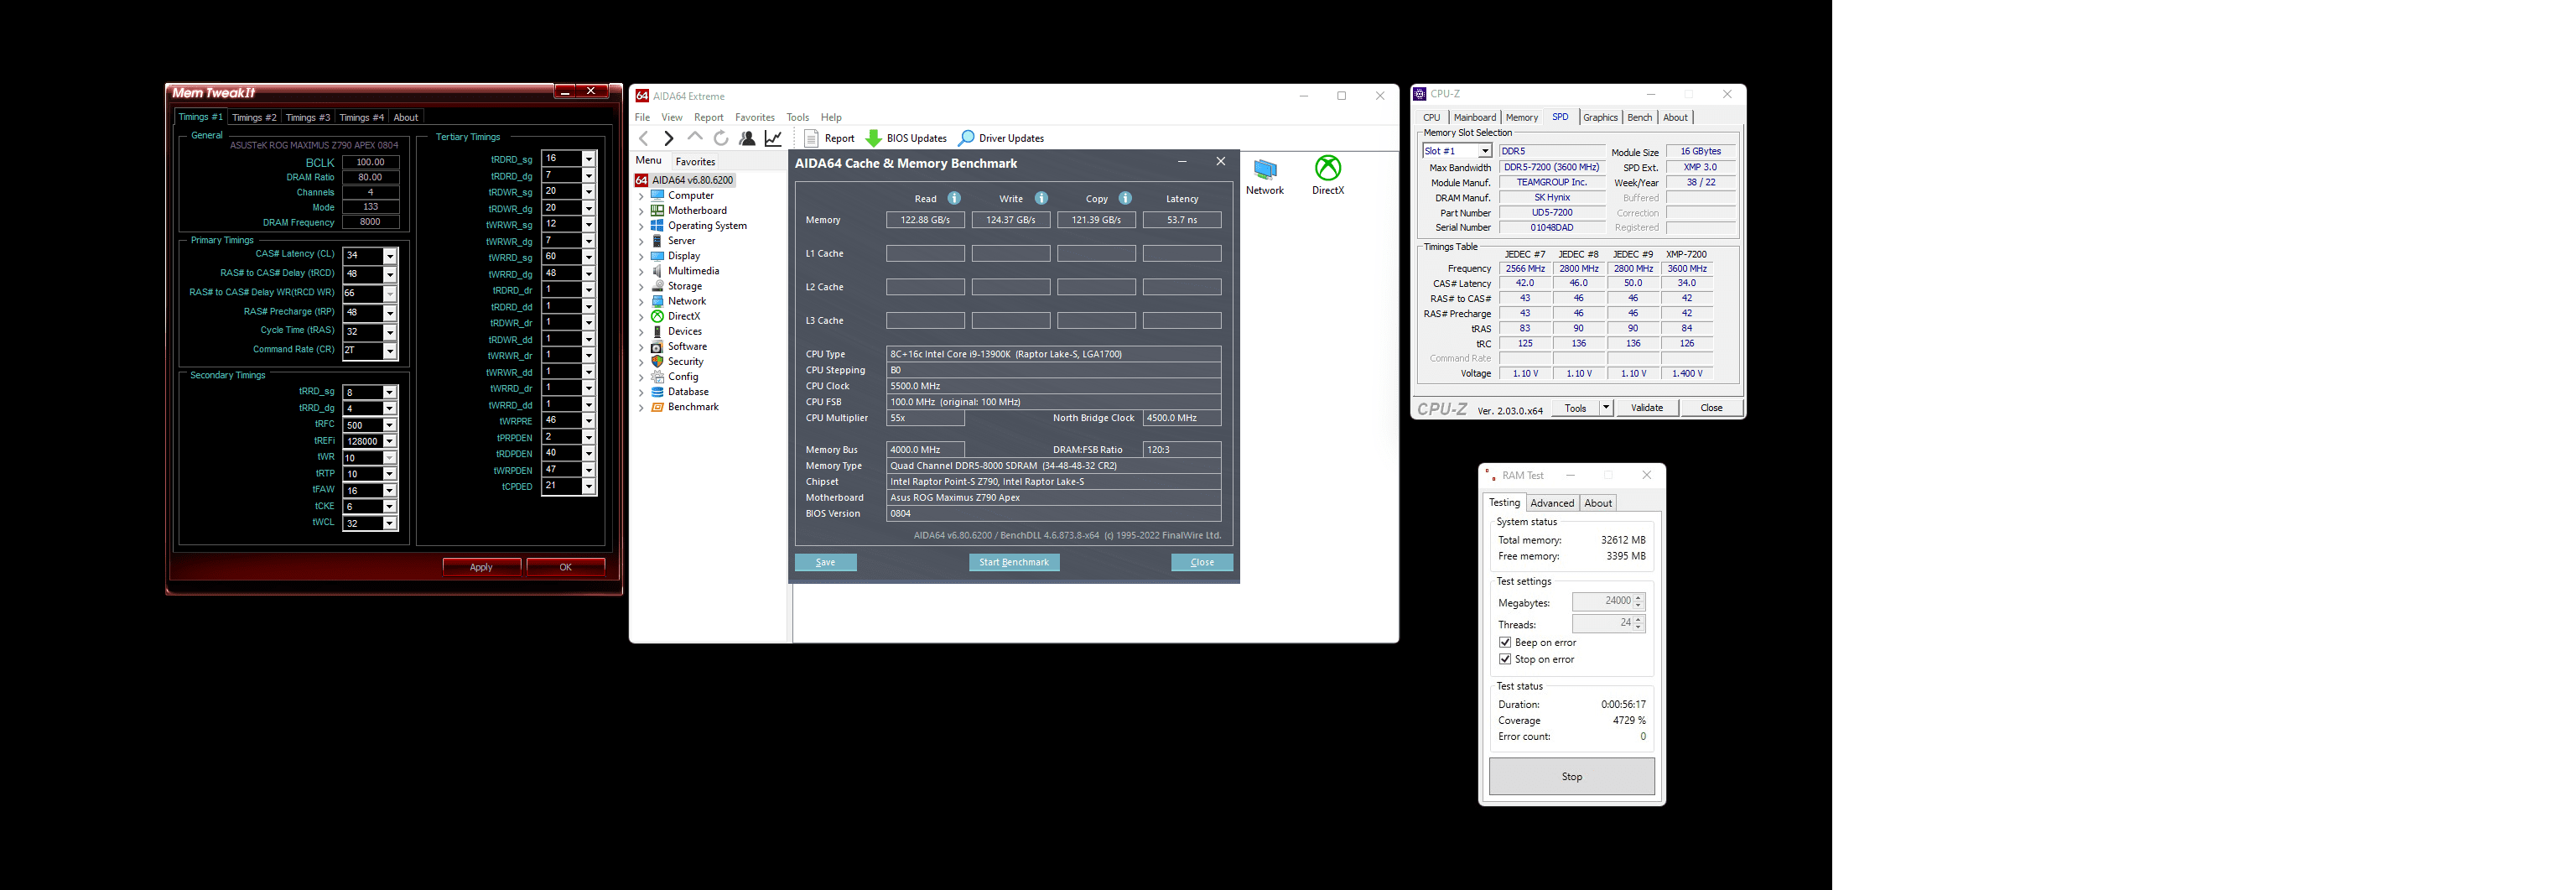Select Display in the AIDA64 tree

coord(684,255)
